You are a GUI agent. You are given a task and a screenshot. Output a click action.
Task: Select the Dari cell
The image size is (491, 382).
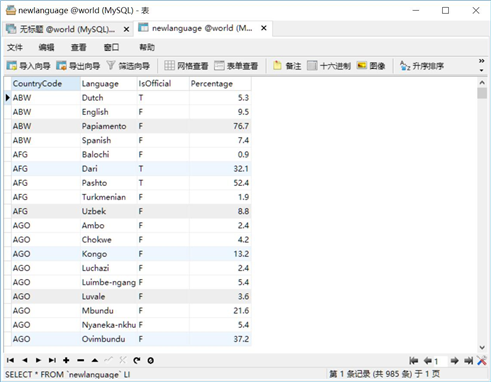click(109, 169)
